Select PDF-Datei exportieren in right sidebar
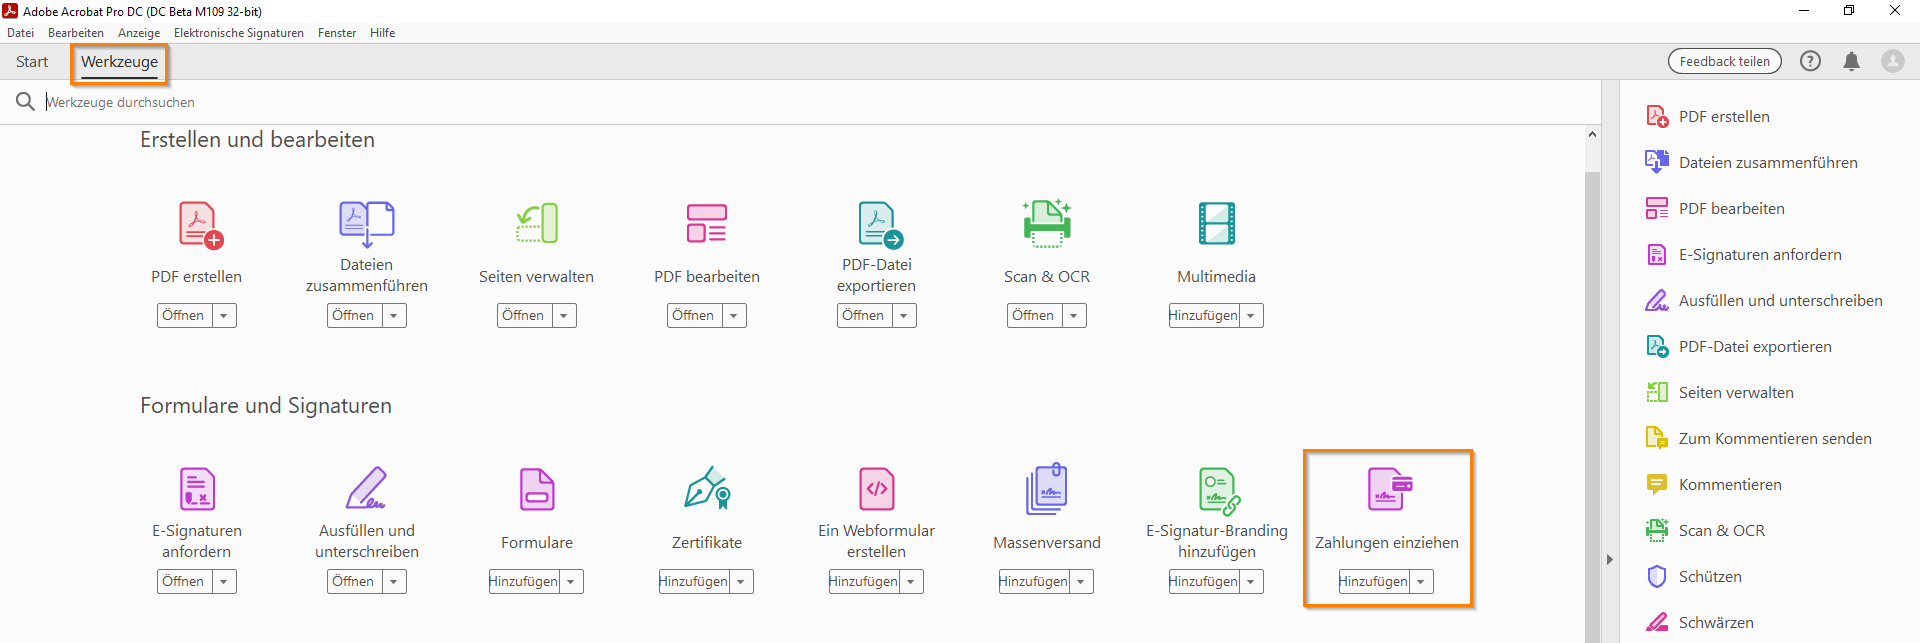This screenshot has height=643, width=1920. click(x=1738, y=346)
